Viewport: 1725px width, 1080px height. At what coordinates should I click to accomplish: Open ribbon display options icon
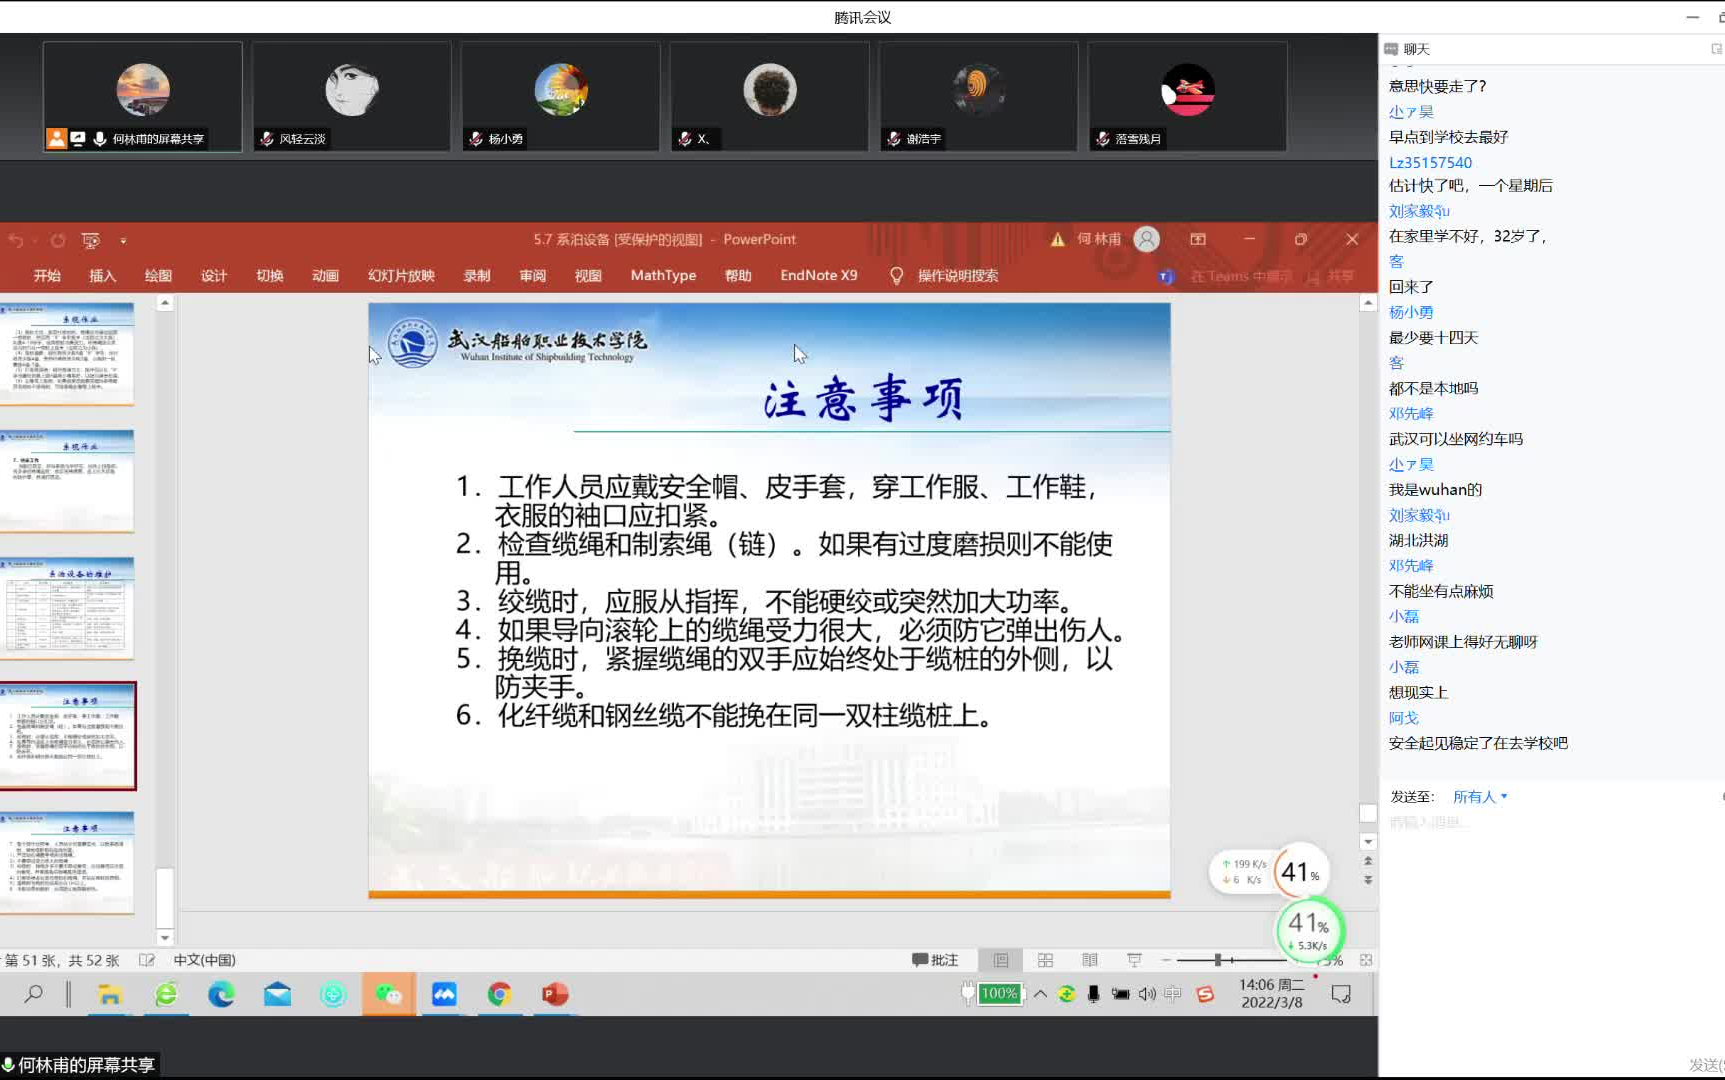(x=1198, y=239)
